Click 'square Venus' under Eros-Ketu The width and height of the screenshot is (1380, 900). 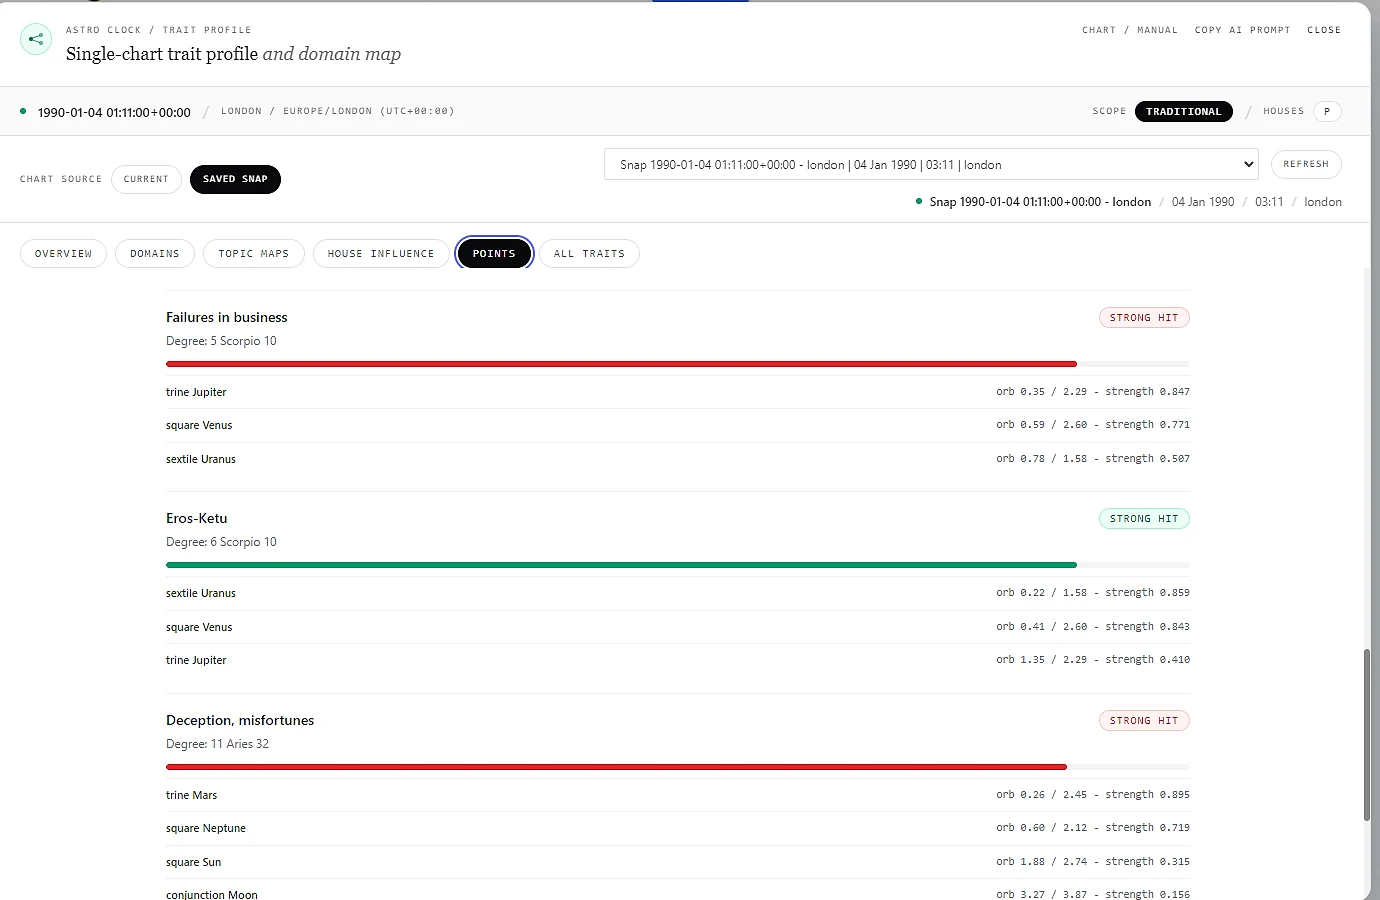click(x=199, y=627)
